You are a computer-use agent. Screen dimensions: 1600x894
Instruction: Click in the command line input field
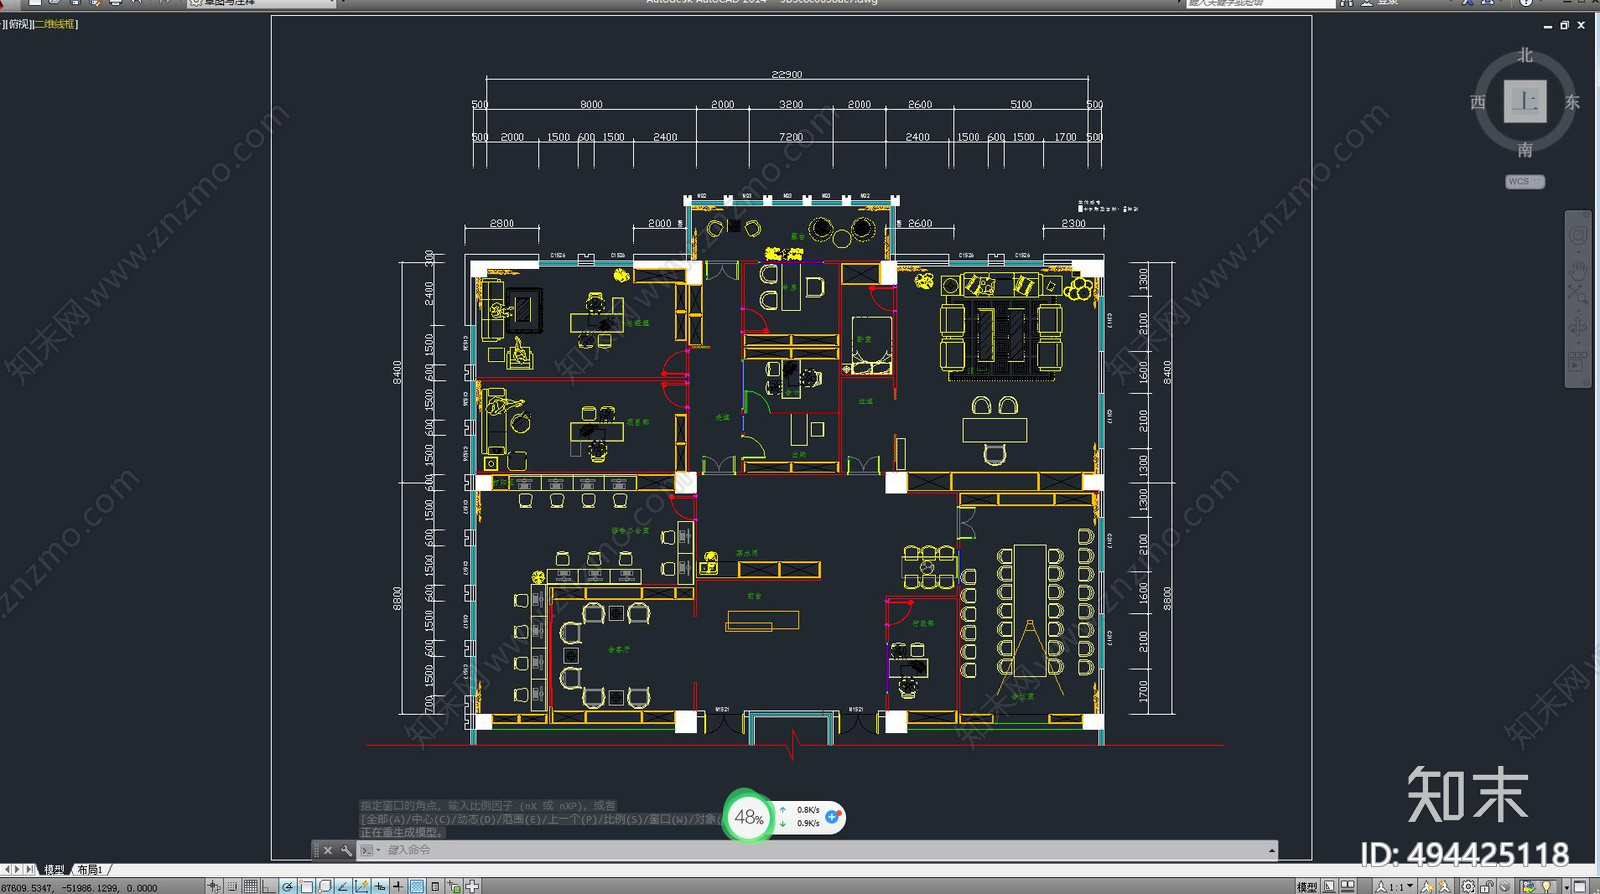tap(800, 850)
